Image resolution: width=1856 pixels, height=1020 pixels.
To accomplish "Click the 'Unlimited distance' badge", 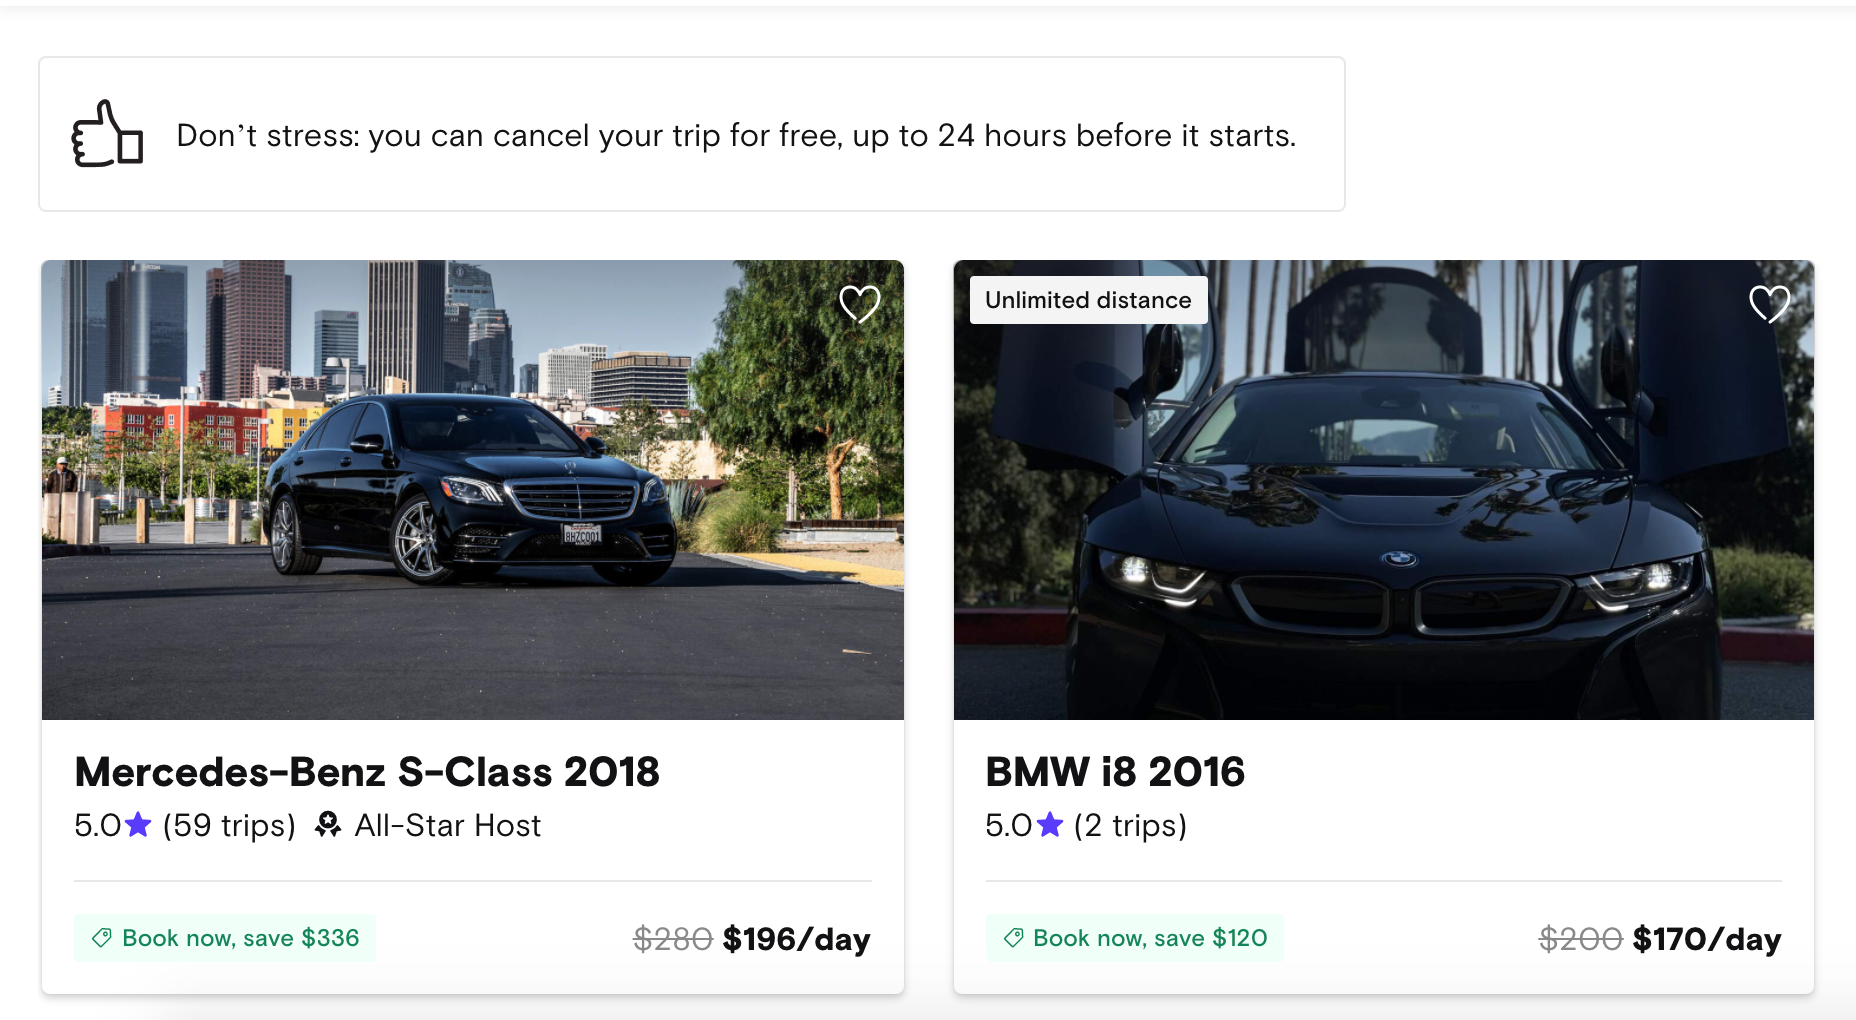I will (1087, 299).
